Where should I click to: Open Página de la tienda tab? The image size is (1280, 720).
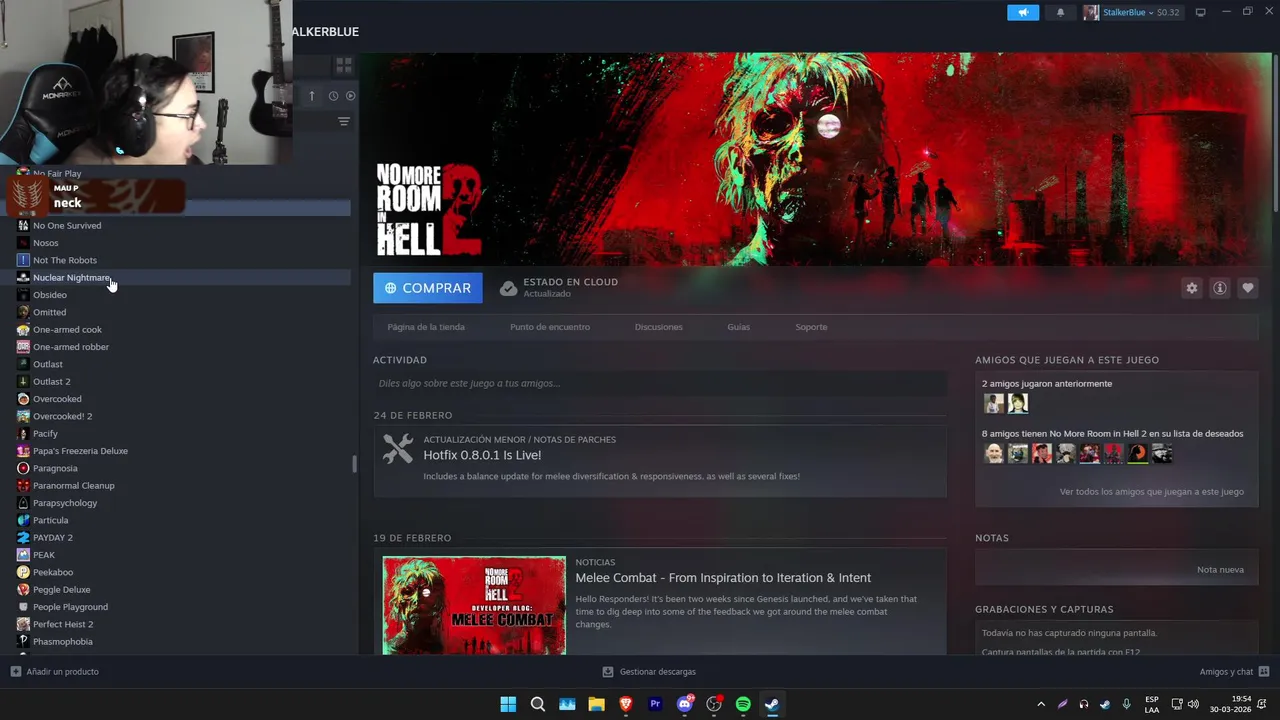426,327
